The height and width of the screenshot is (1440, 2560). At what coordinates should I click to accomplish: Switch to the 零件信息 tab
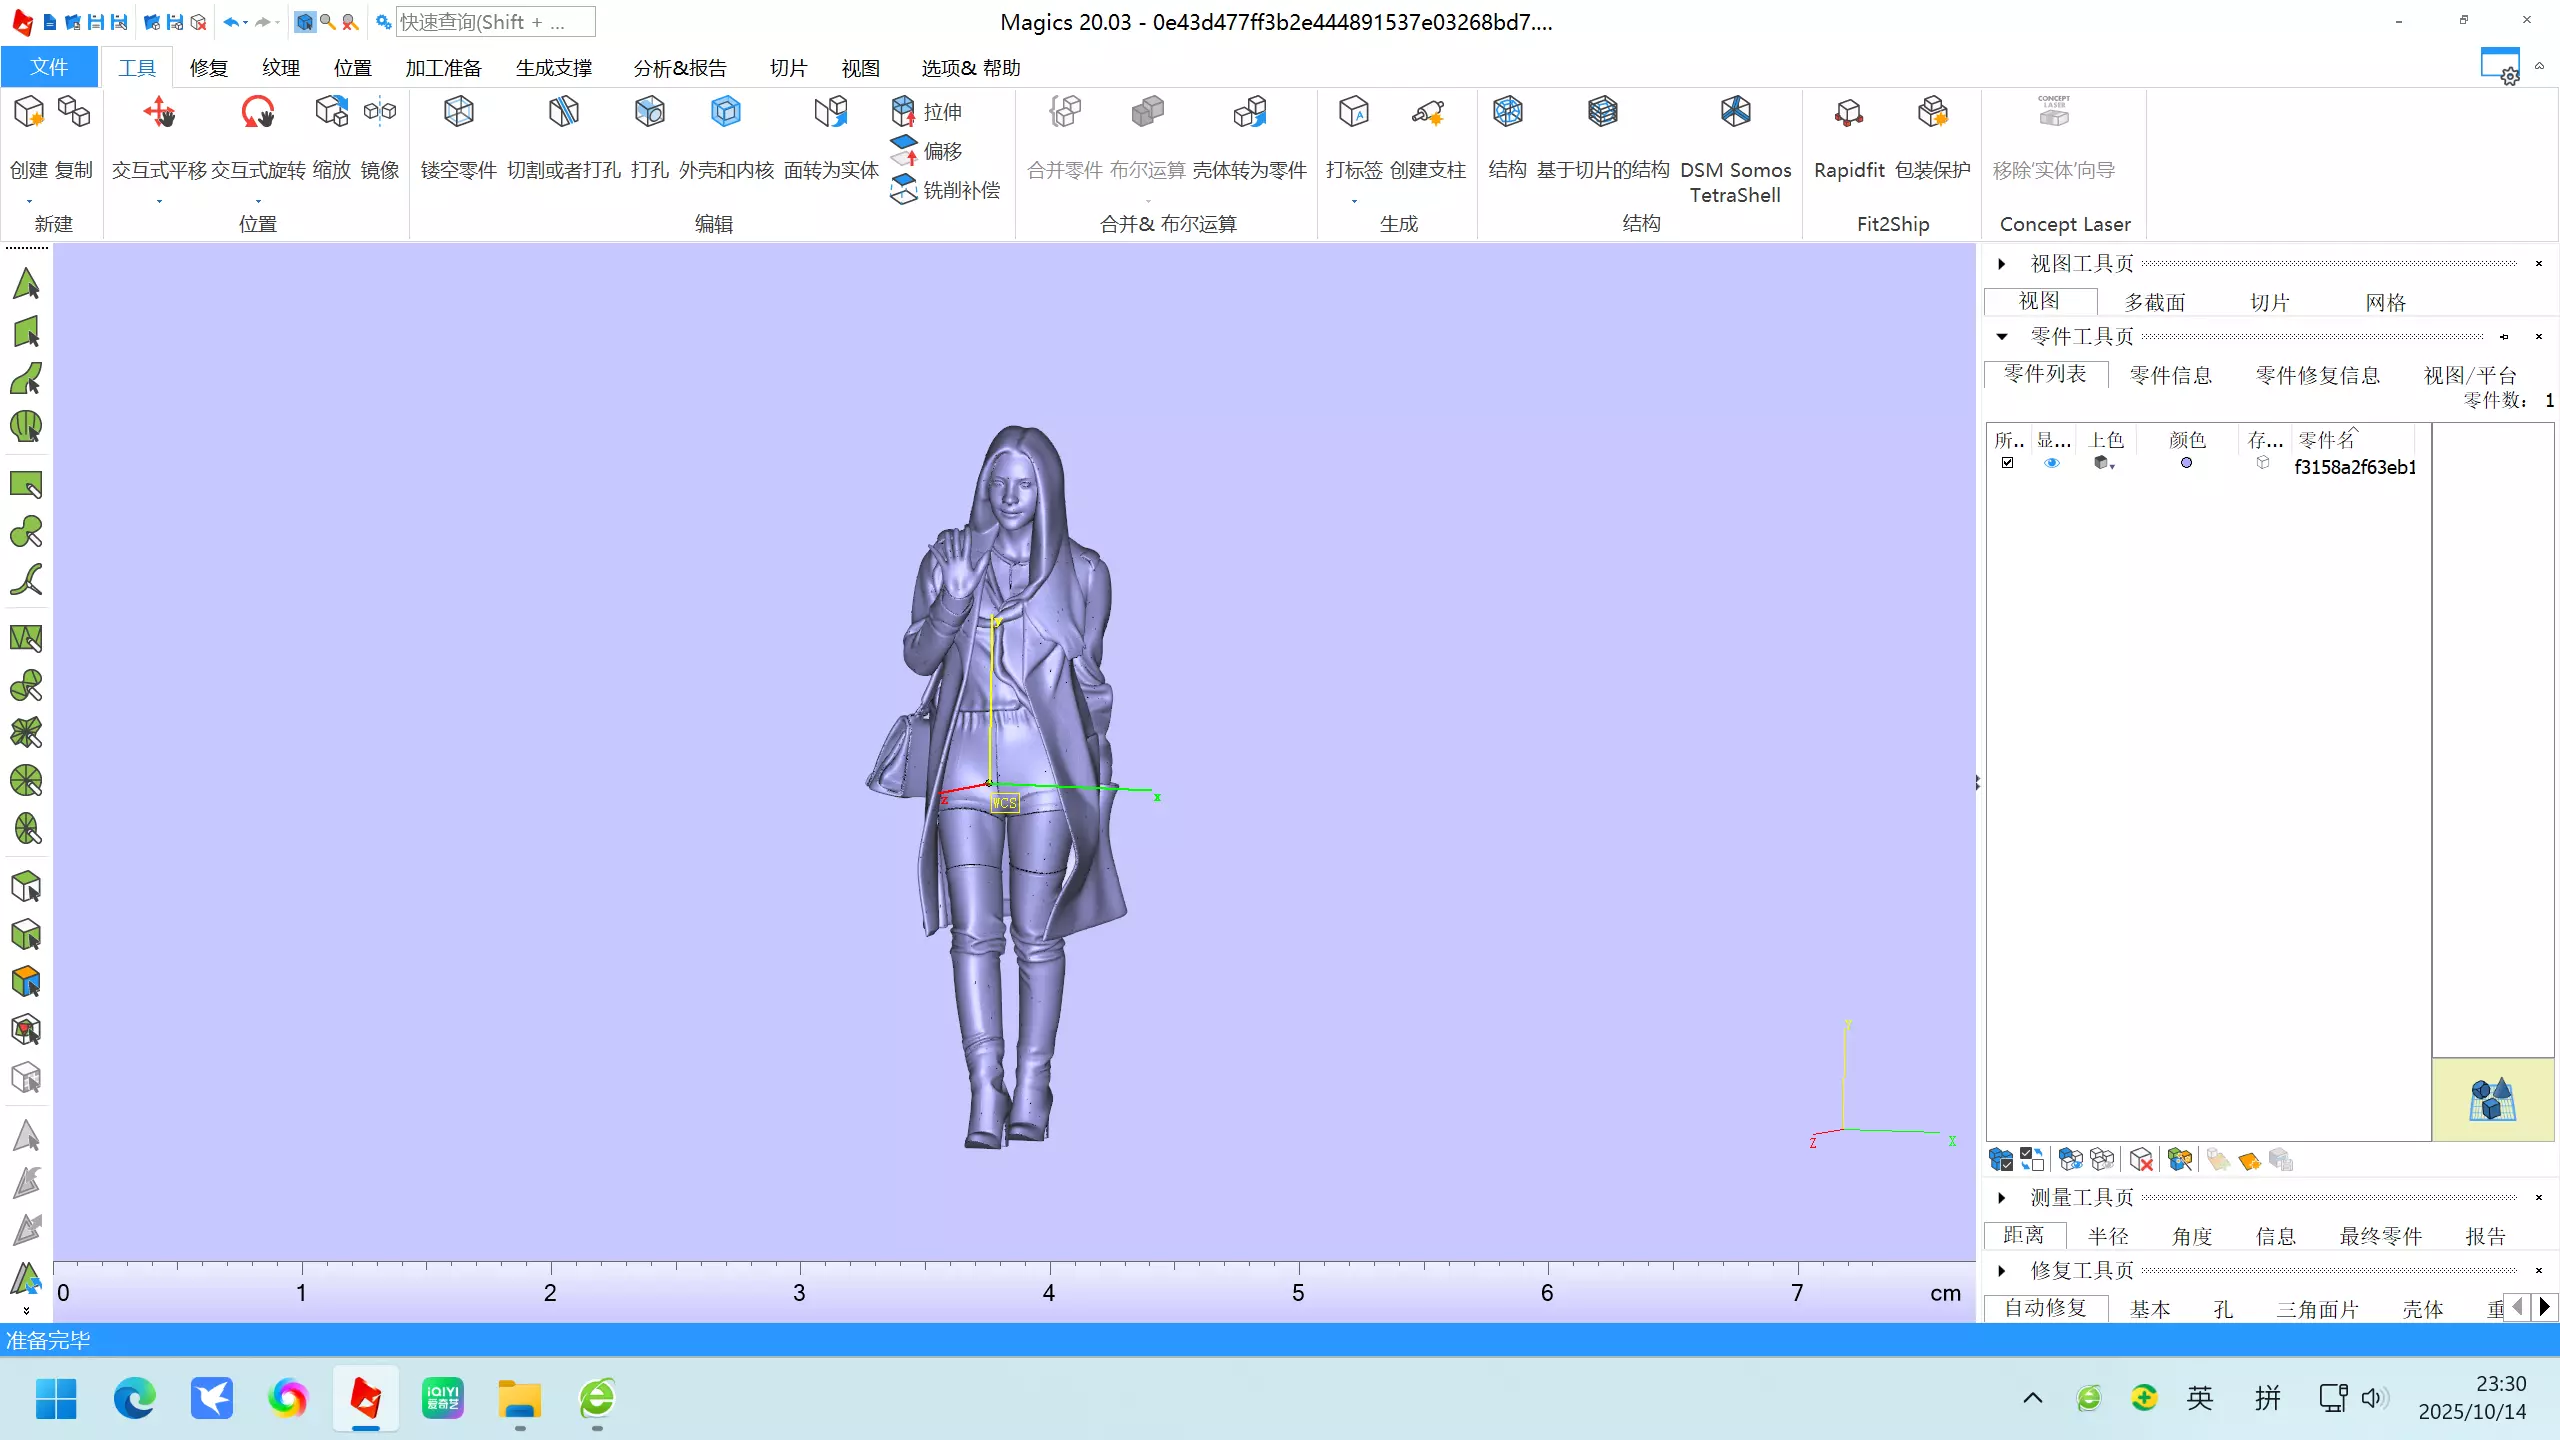[x=2170, y=375]
